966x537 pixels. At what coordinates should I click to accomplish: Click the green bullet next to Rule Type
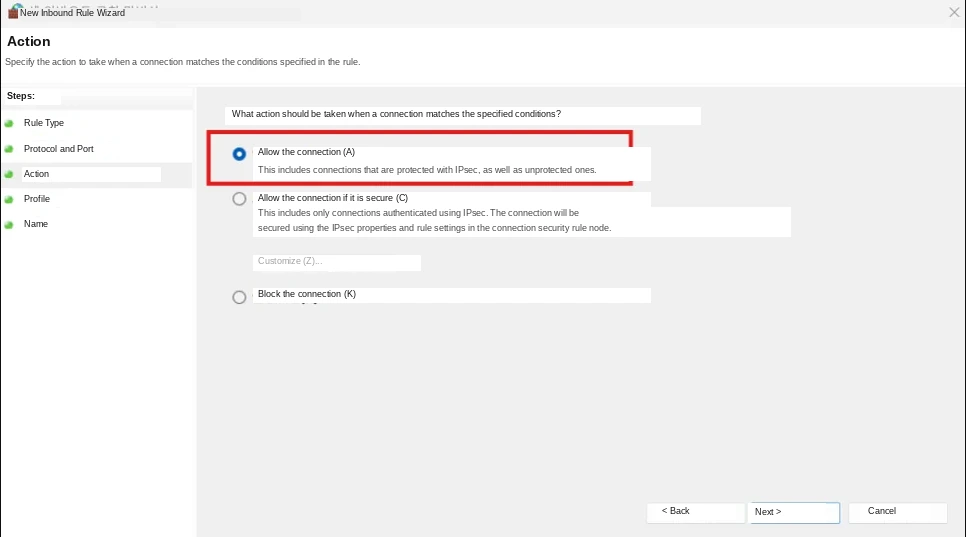9,124
